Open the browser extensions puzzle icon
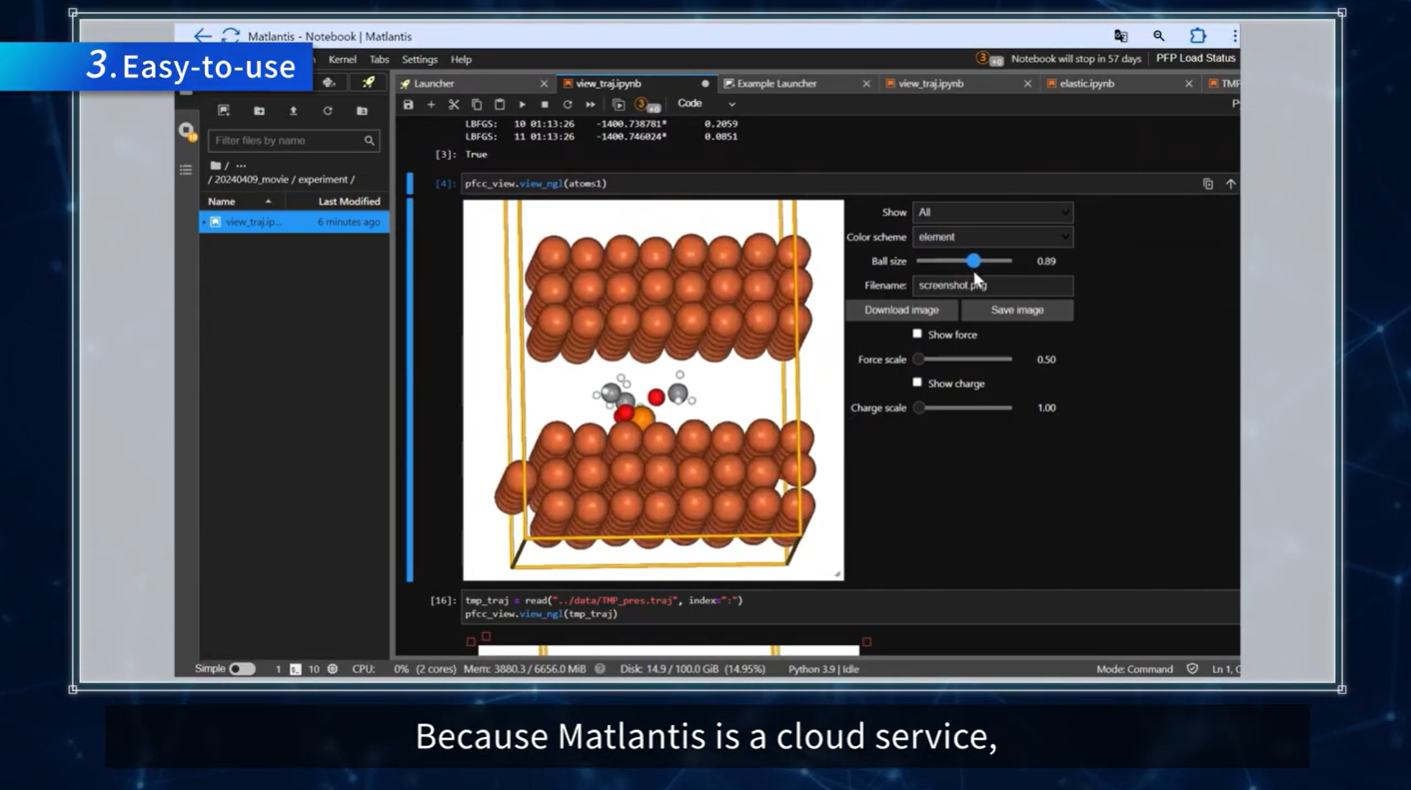This screenshot has height=790, width=1411. click(x=1198, y=36)
